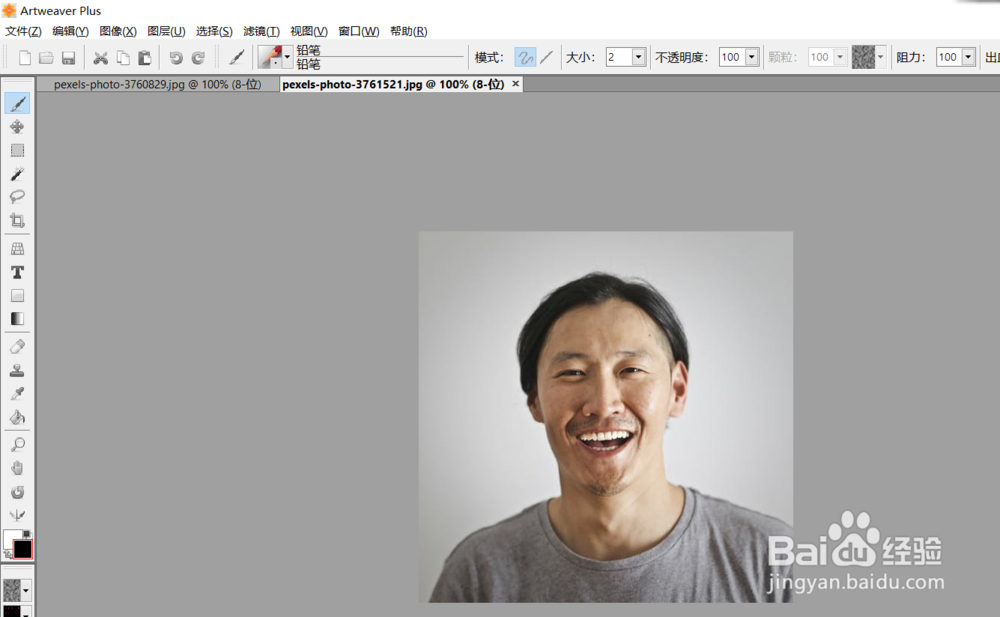The image size is (1000, 617).
Task: Select the Shape tool
Action: 17,295
